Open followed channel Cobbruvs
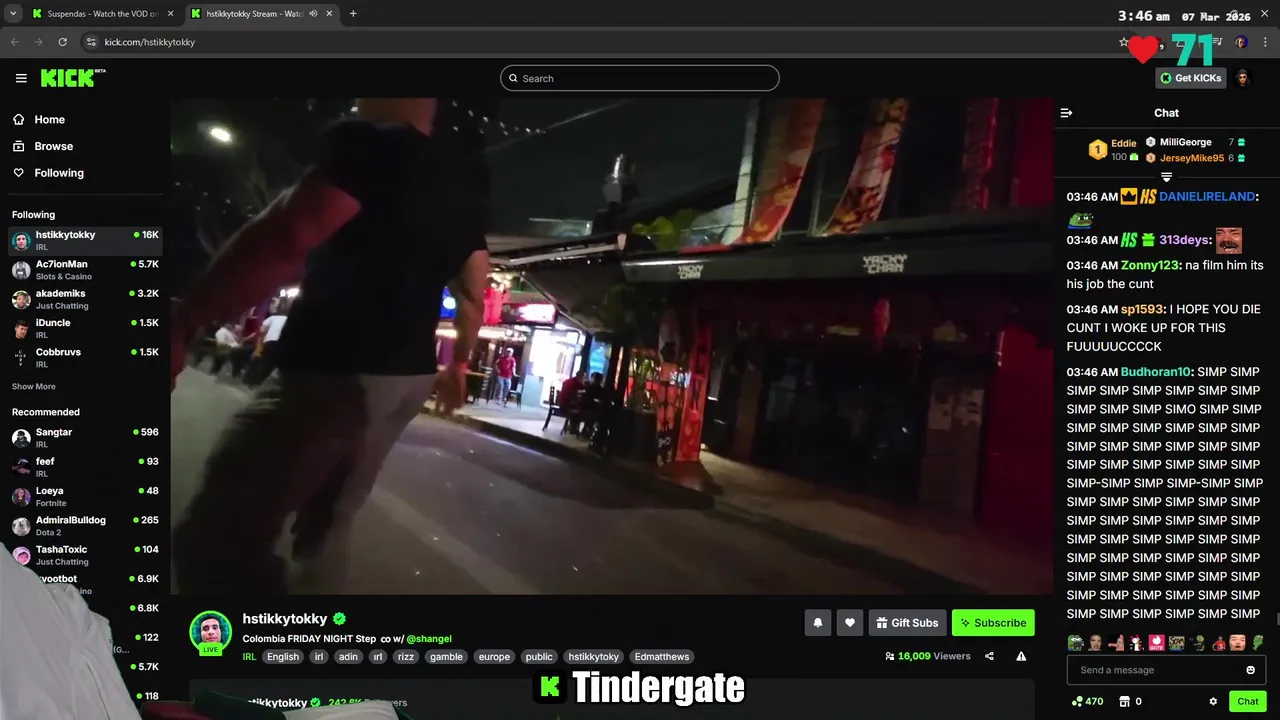The image size is (1280, 720). click(x=85, y=357)
